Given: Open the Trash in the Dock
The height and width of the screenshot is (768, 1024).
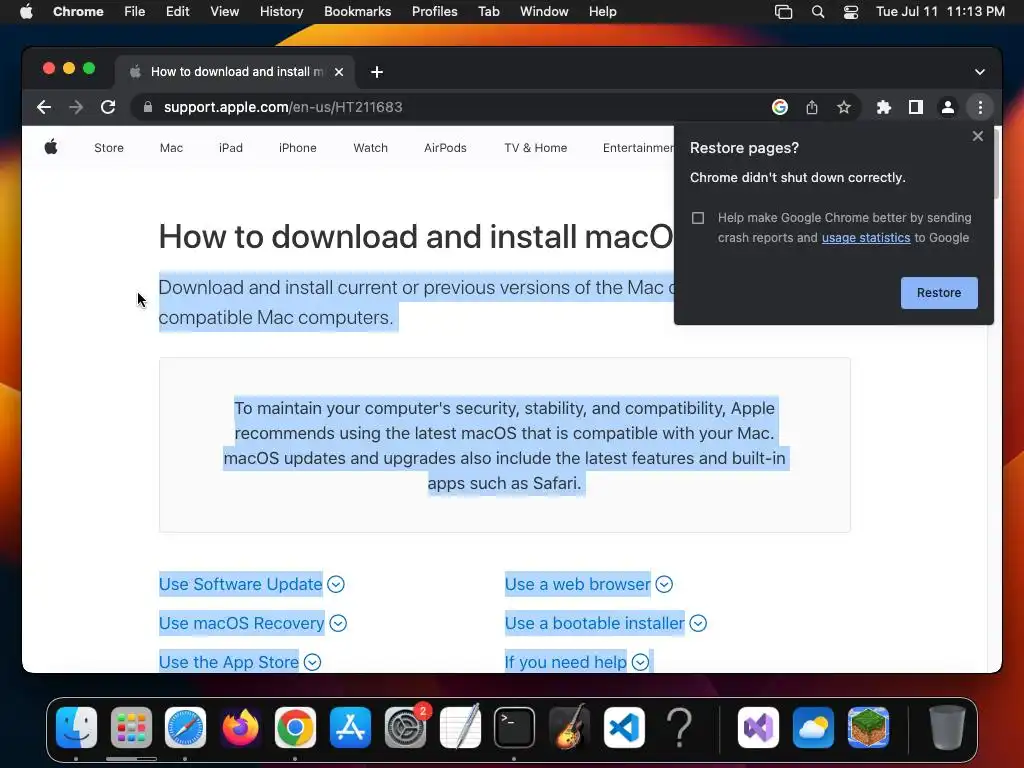Looking at the screenshot, I should [947, 728].
